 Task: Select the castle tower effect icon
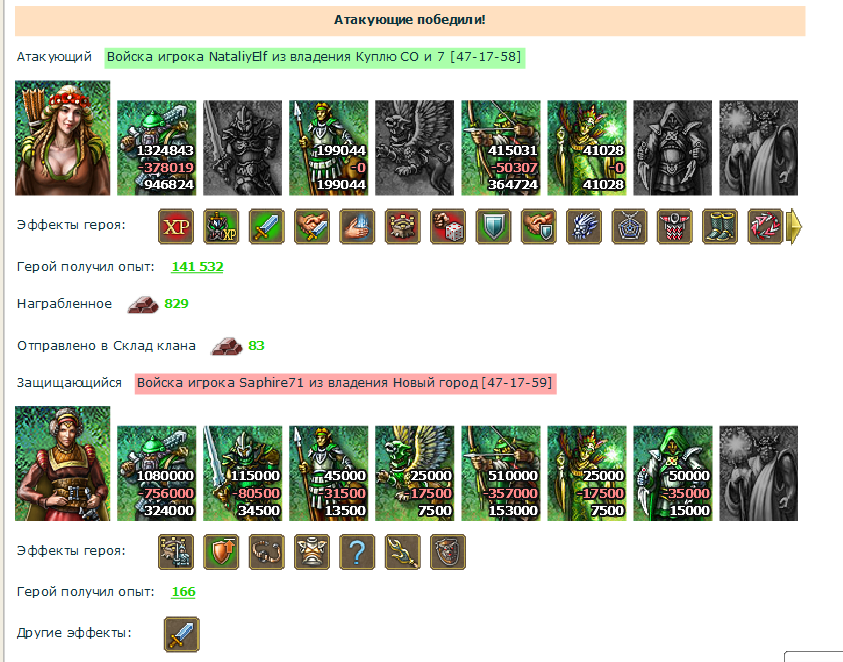point(403,227)
